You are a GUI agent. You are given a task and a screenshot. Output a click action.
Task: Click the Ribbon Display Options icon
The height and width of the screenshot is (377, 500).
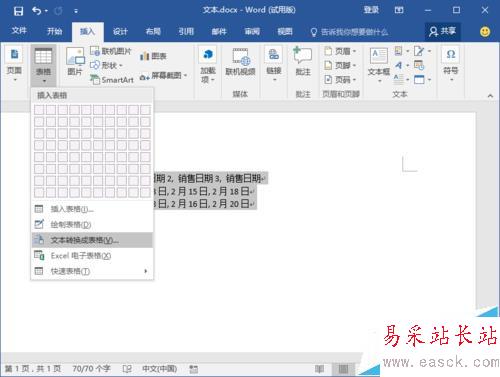point(399,10)
